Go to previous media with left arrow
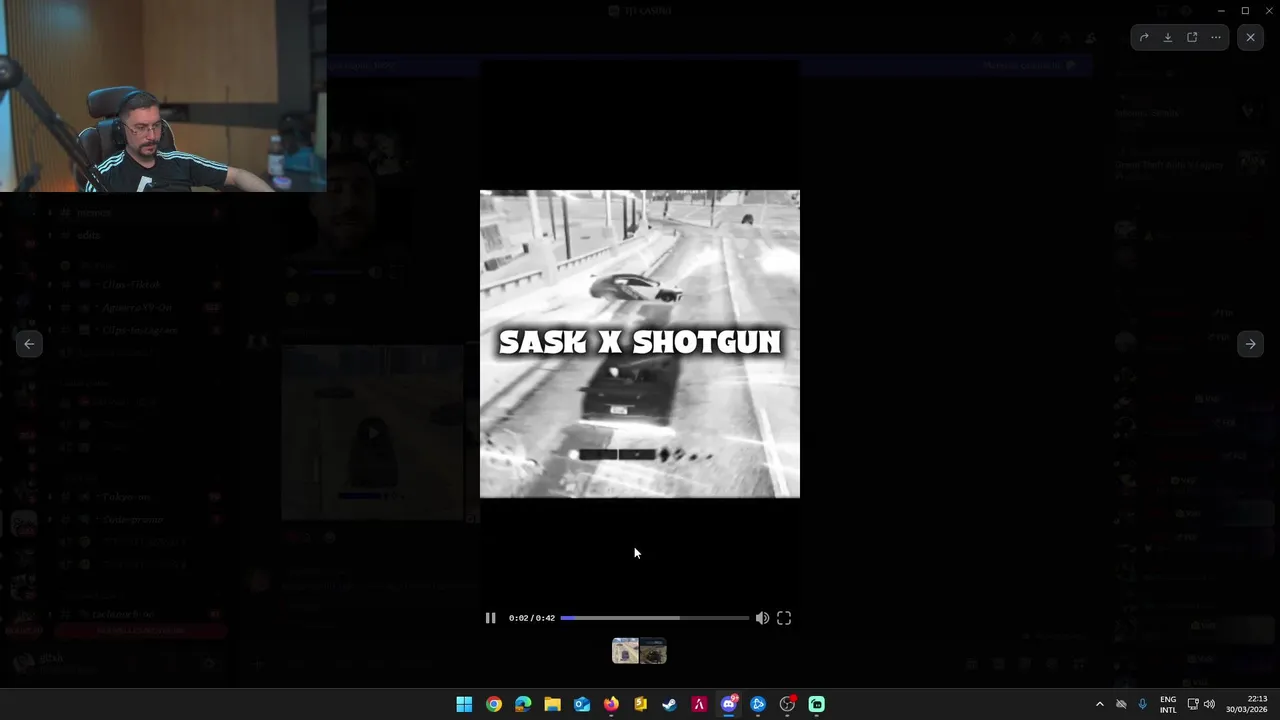1280x720 pixels. [29, 344]
